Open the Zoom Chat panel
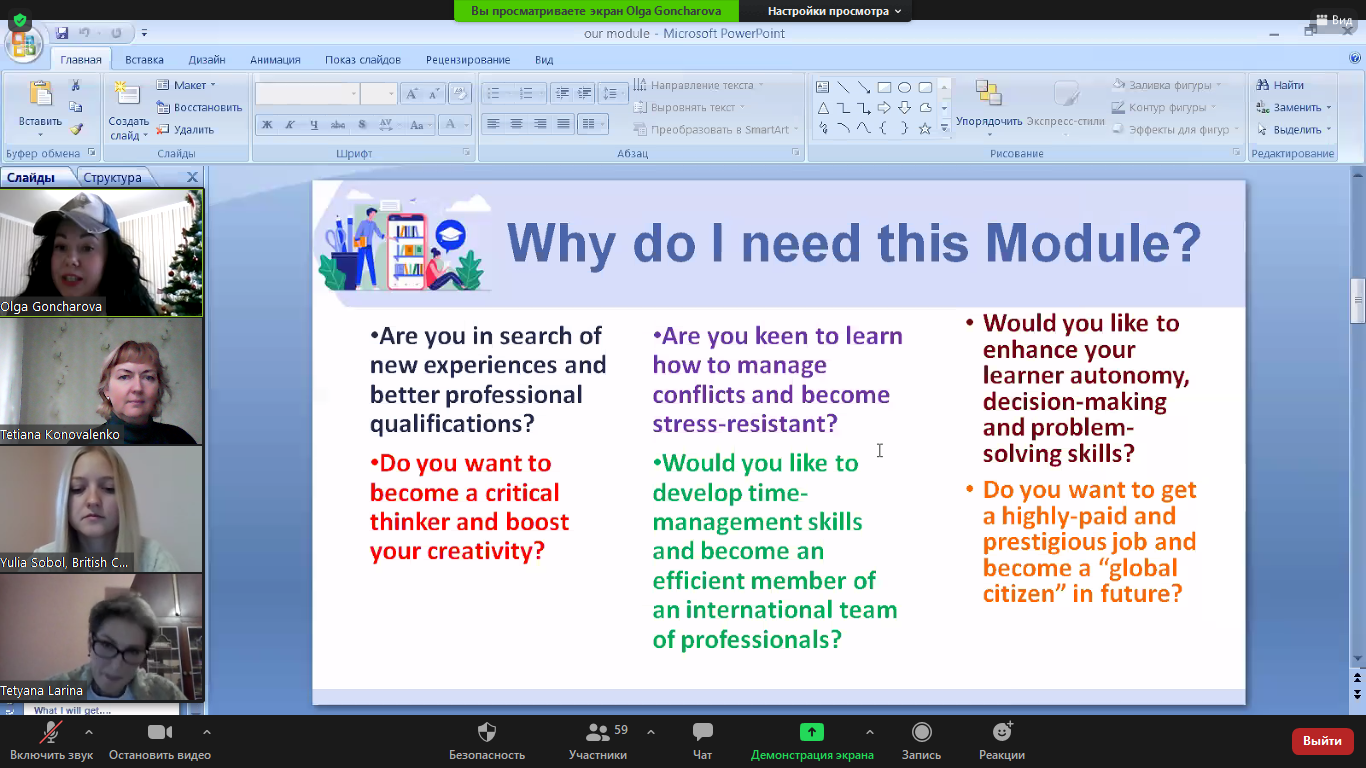The width and height of the screenshot is (1366, 768). 702,733
